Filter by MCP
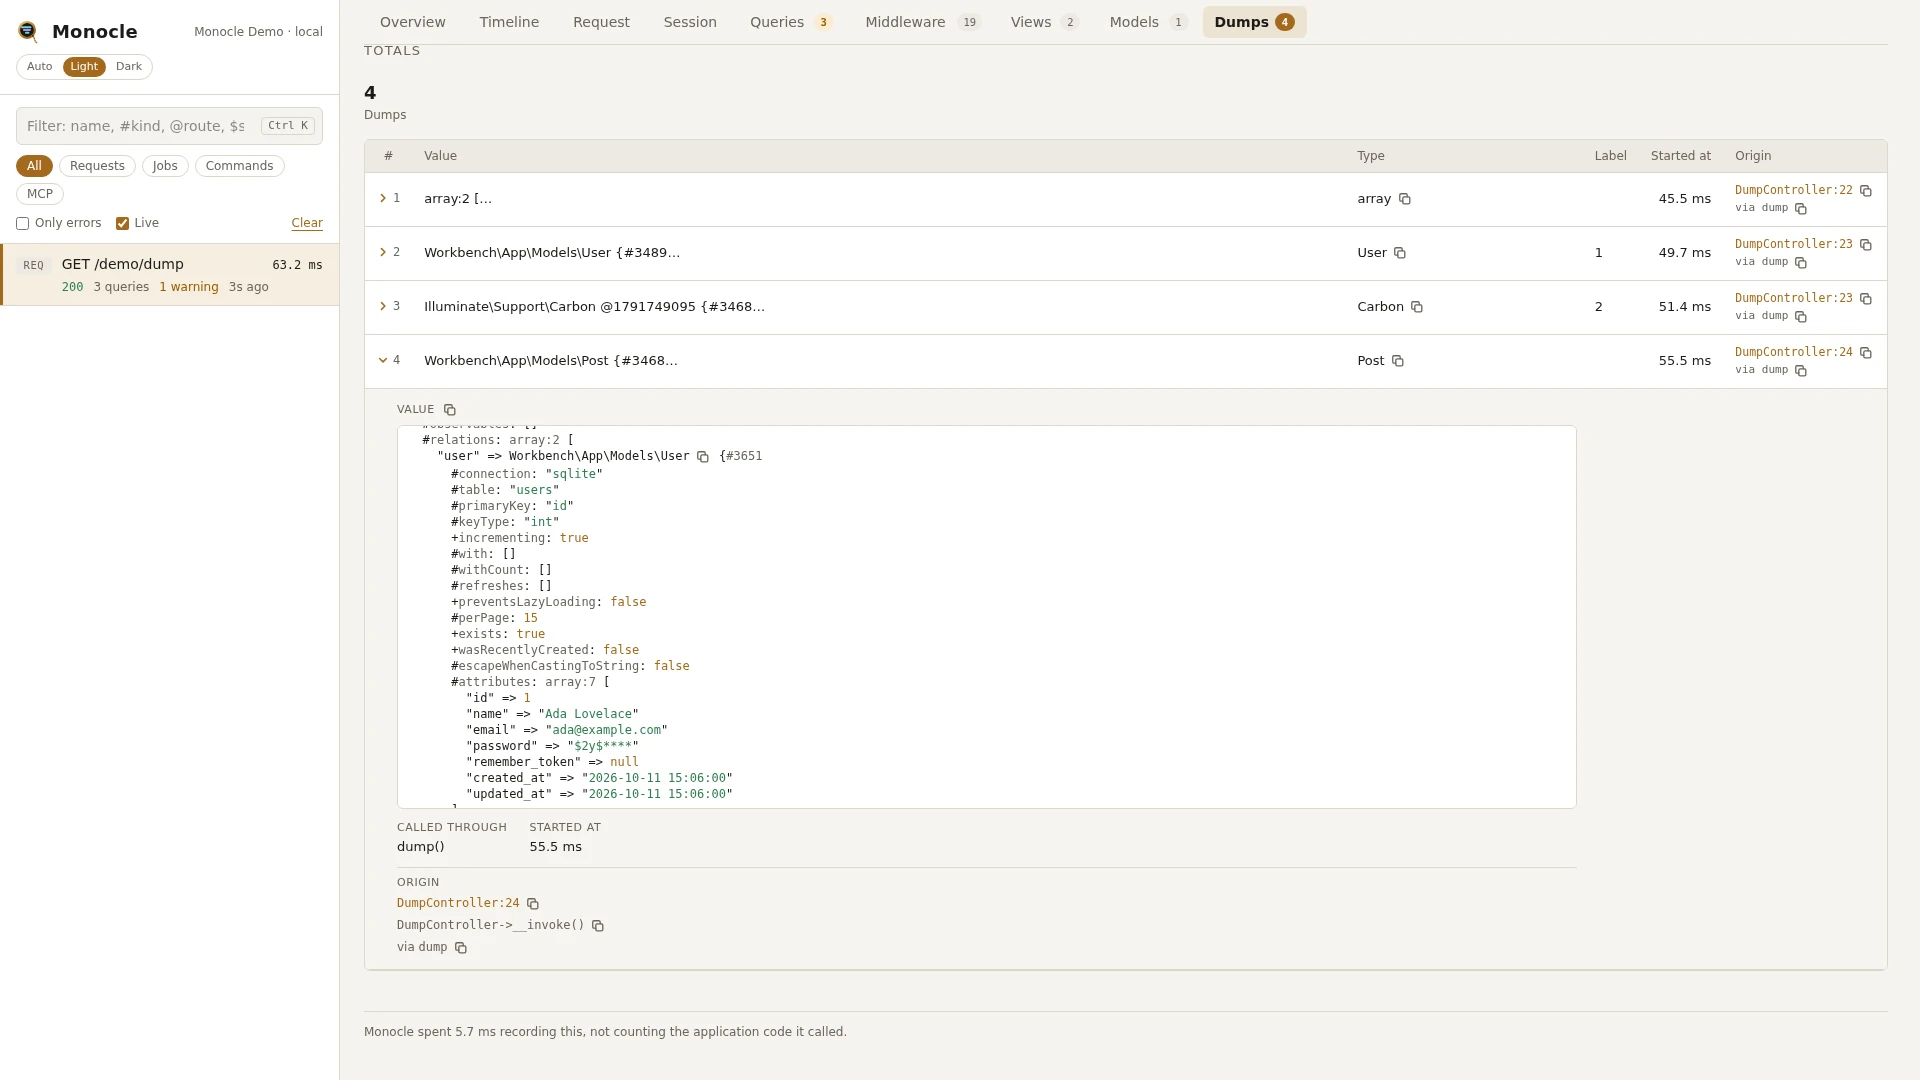This screenshot has width=1920, height=1080. pos(40,194)
